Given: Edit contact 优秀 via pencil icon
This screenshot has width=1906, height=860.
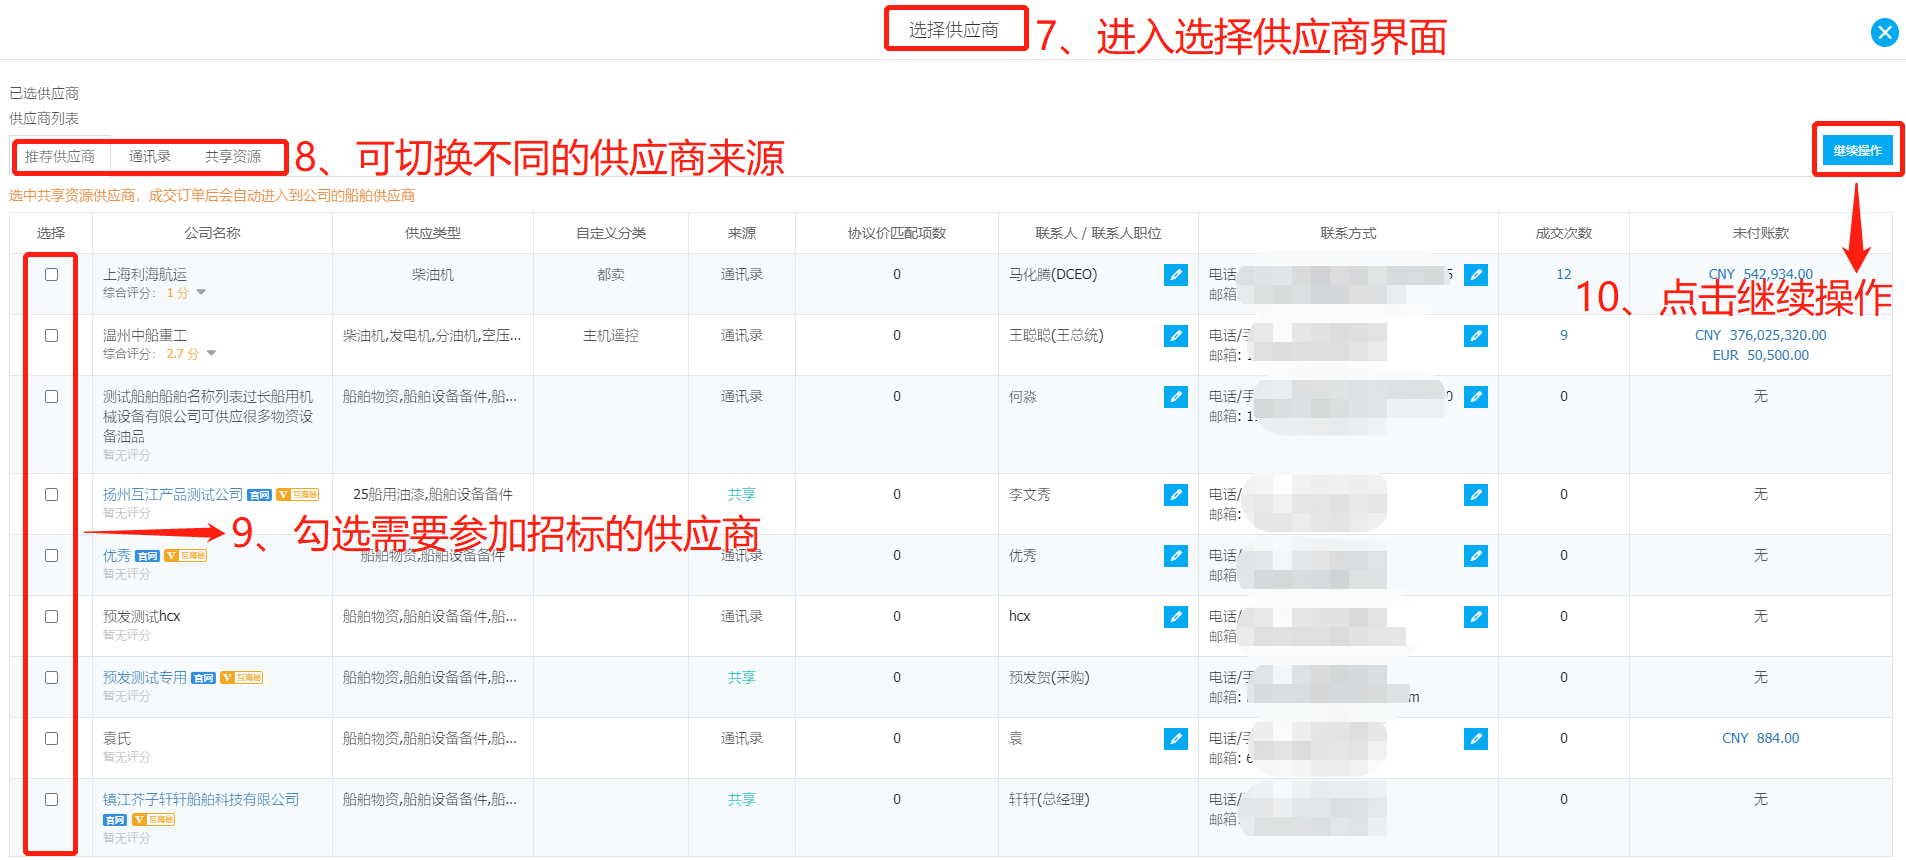Looking at the screenshot, I should (x=1176, y=556).
